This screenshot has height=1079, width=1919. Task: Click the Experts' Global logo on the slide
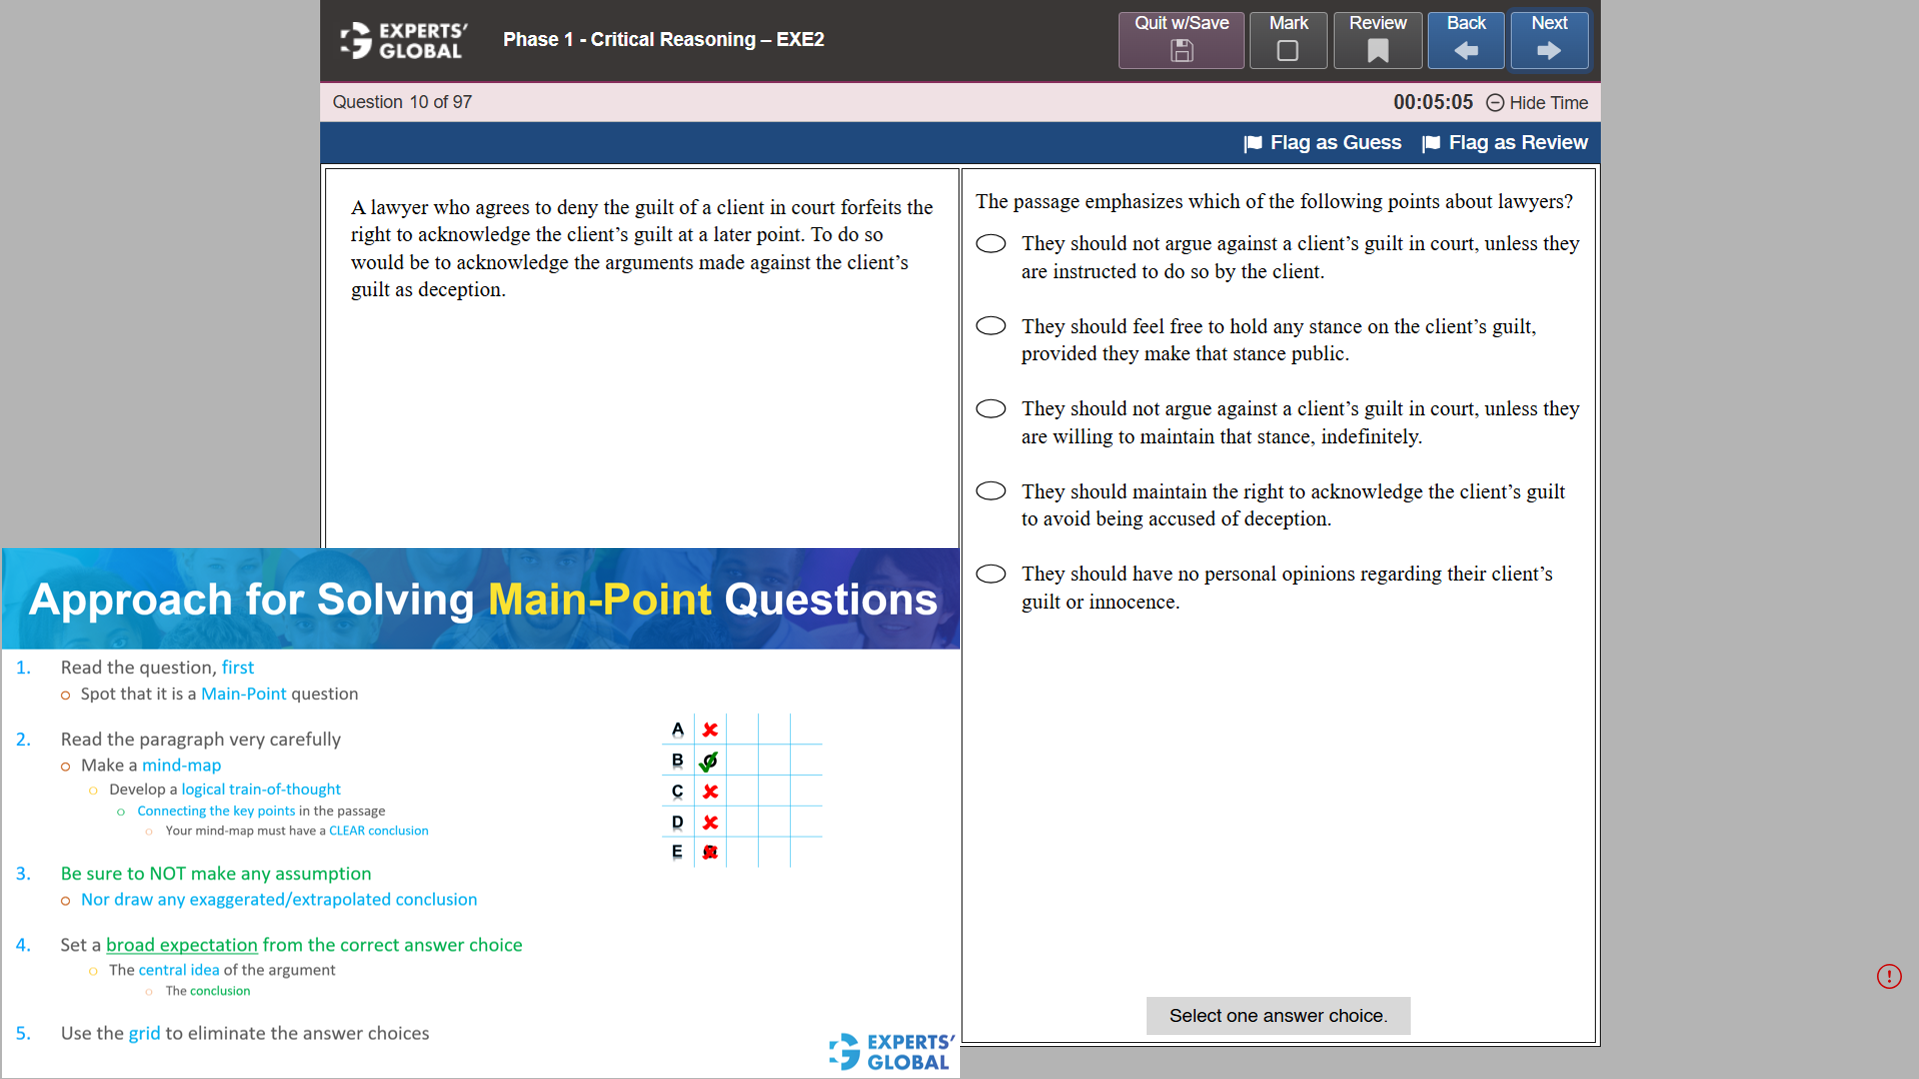pyautogui.click(x=888, y=1051)
